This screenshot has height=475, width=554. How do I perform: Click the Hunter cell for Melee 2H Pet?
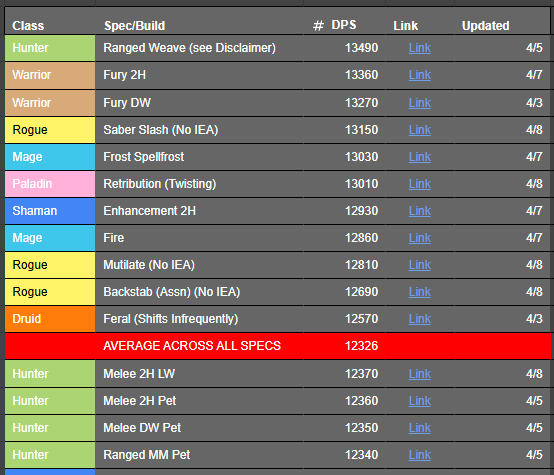[x=50, y=401]
